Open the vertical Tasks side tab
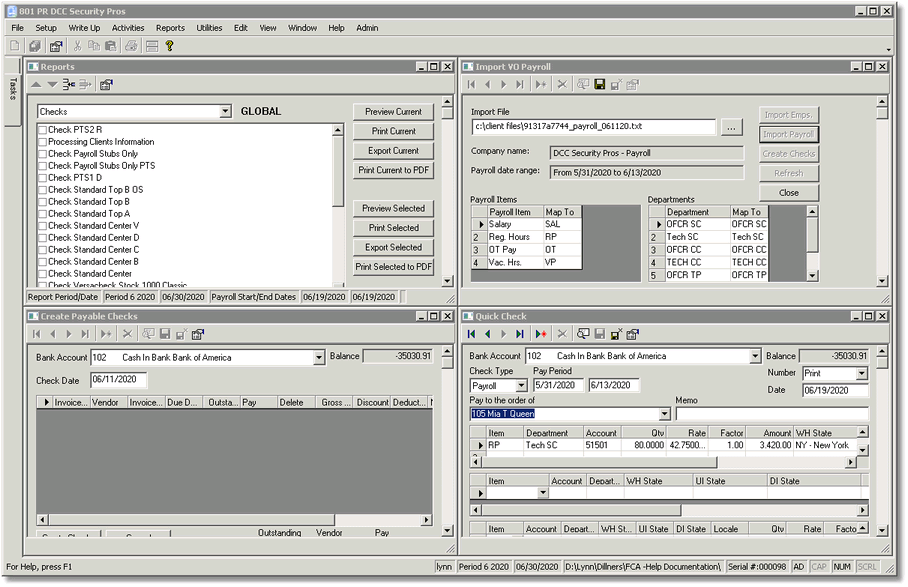 pos(13,91)
